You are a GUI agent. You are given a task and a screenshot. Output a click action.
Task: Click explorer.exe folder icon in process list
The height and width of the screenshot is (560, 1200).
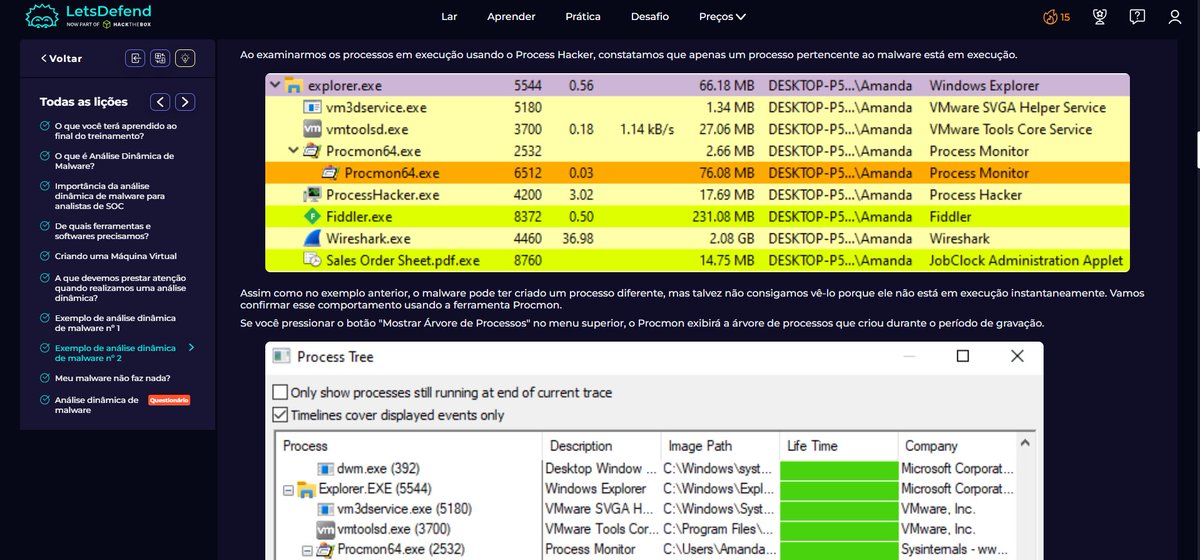click(x=294, y=85)
